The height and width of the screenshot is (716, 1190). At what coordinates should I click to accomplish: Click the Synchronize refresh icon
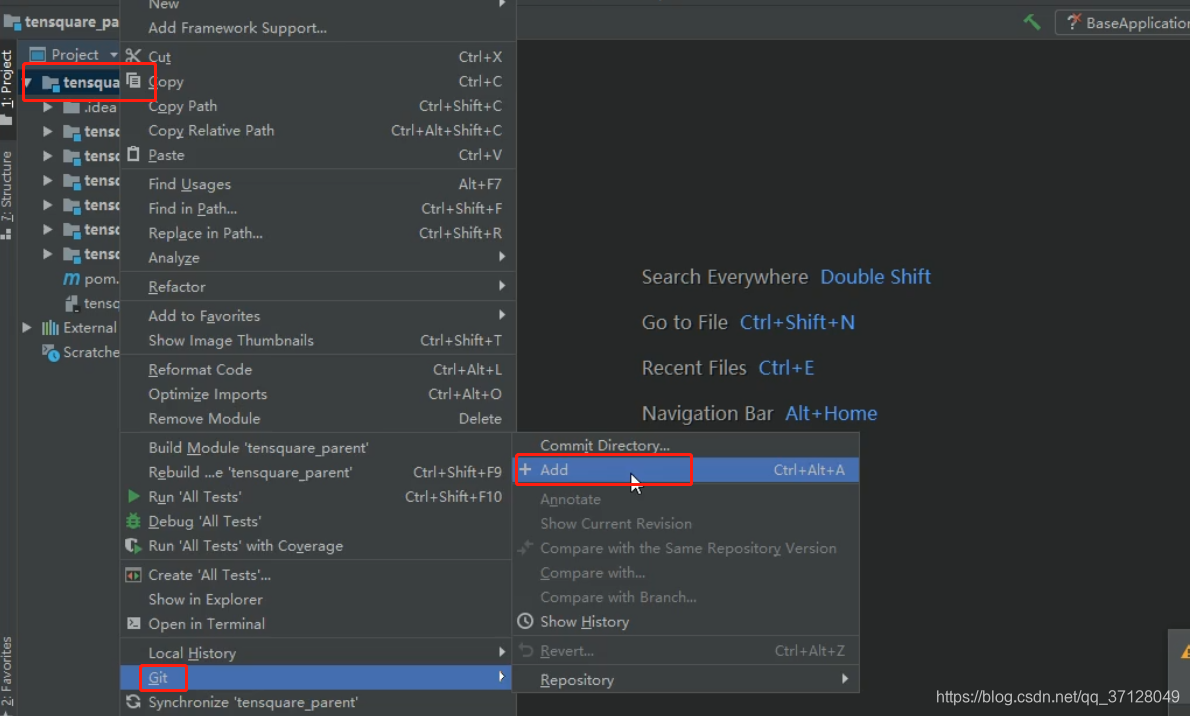click(134, 702)
